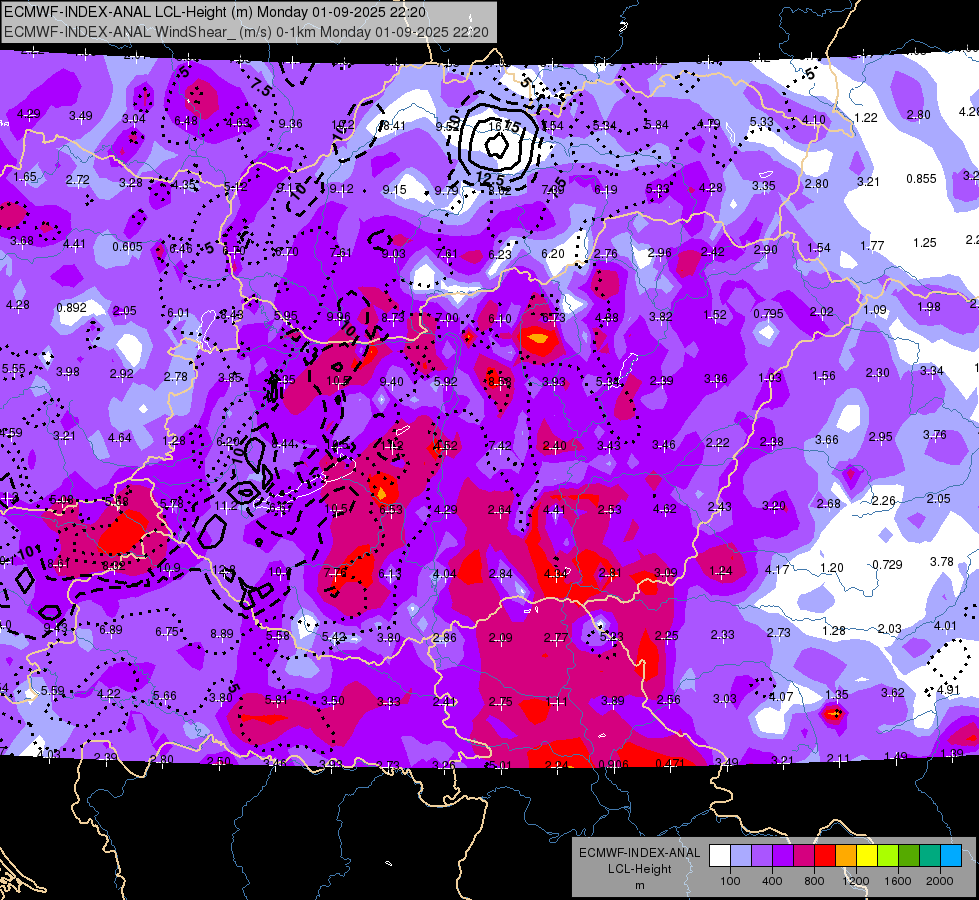
Task: Click the '3.78' grid value
Action: (942, 561)
